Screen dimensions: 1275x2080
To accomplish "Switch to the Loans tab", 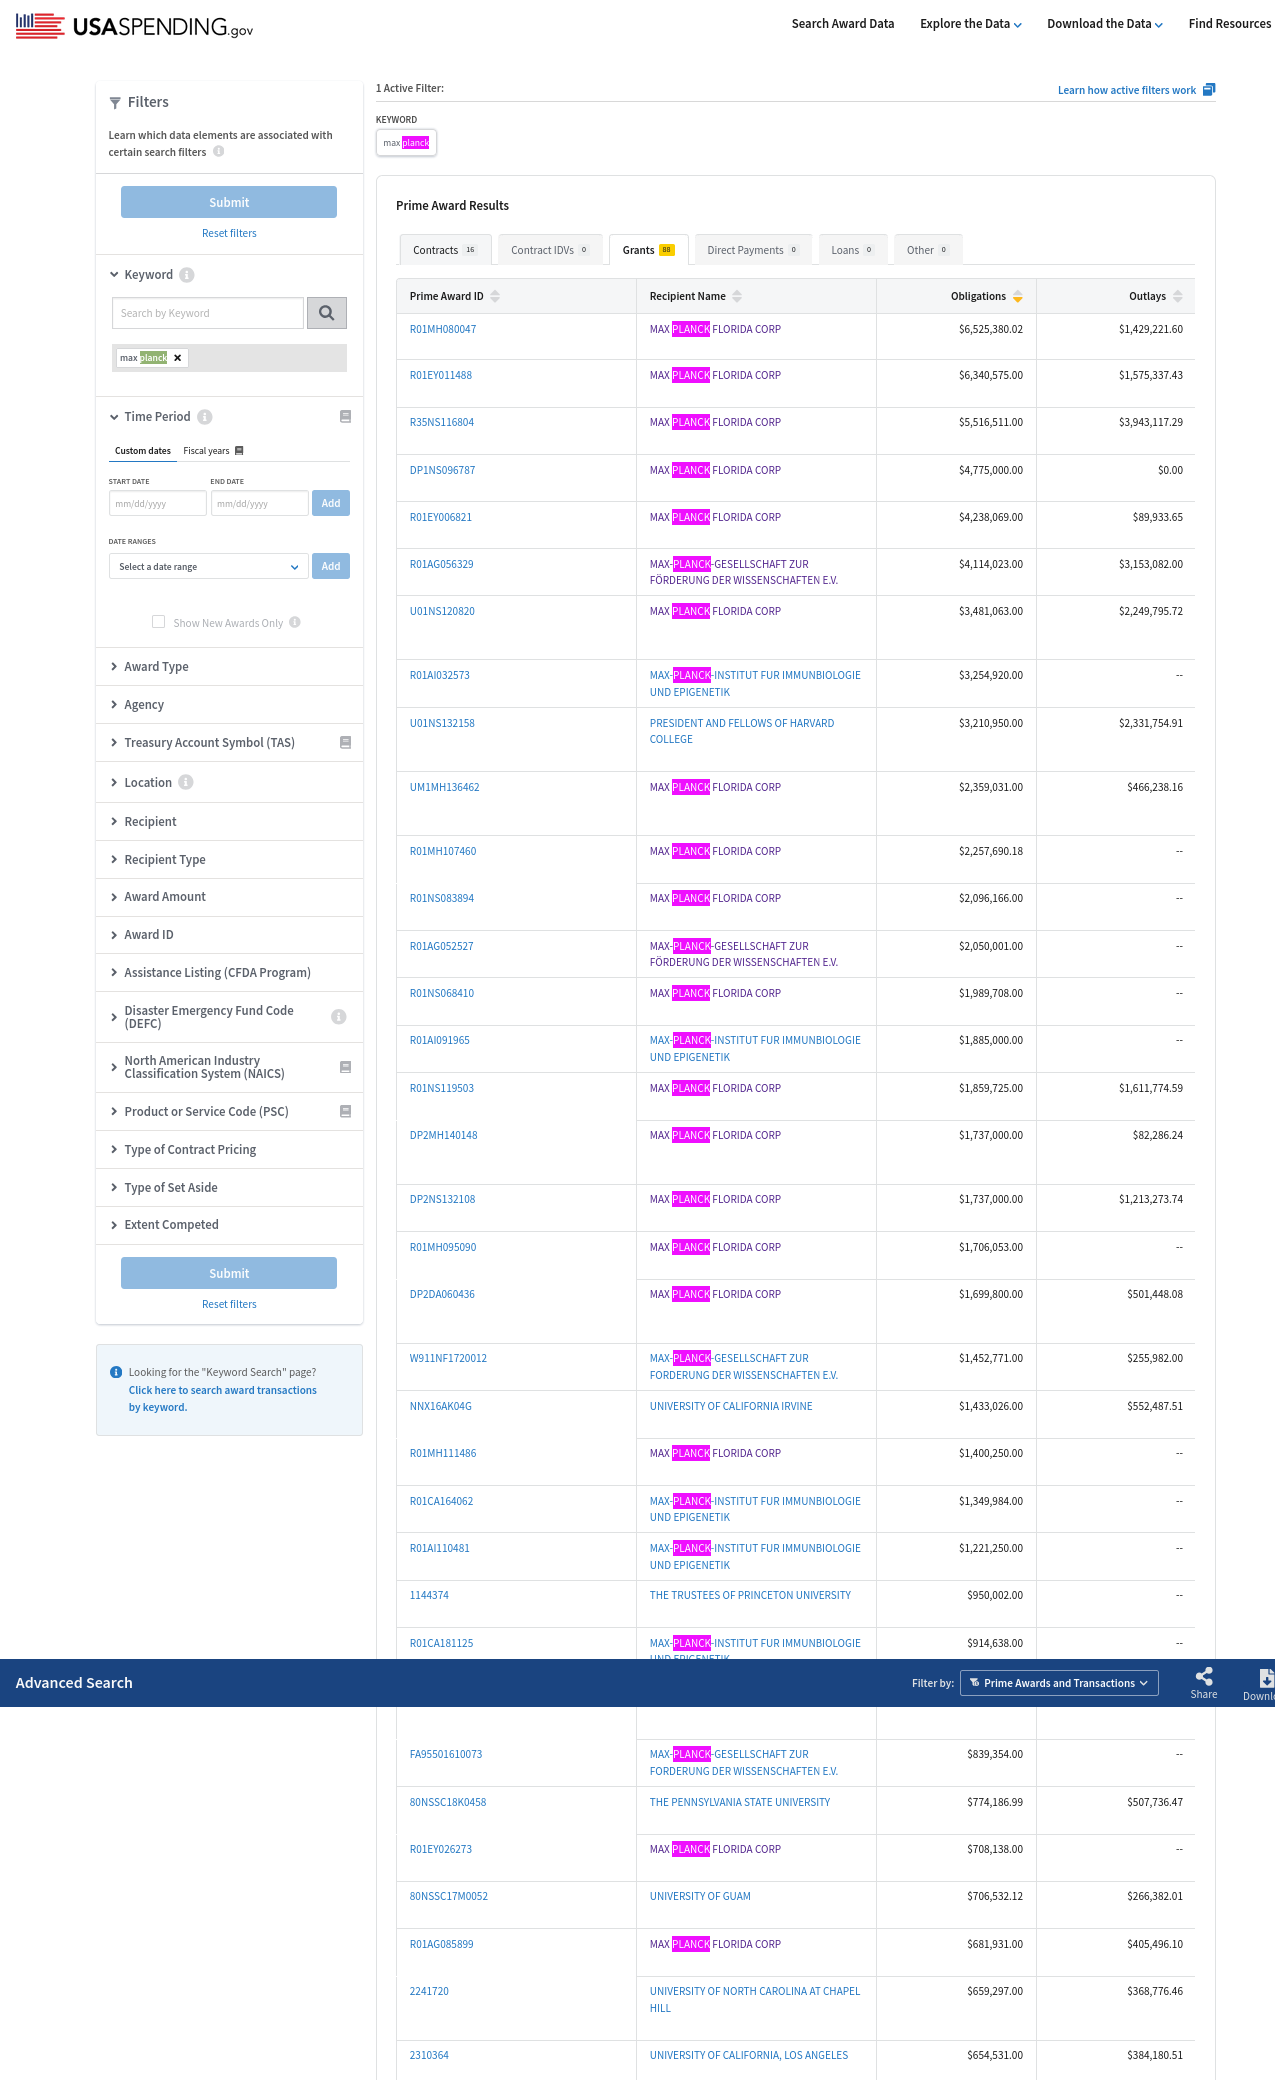I will point(853,250).
